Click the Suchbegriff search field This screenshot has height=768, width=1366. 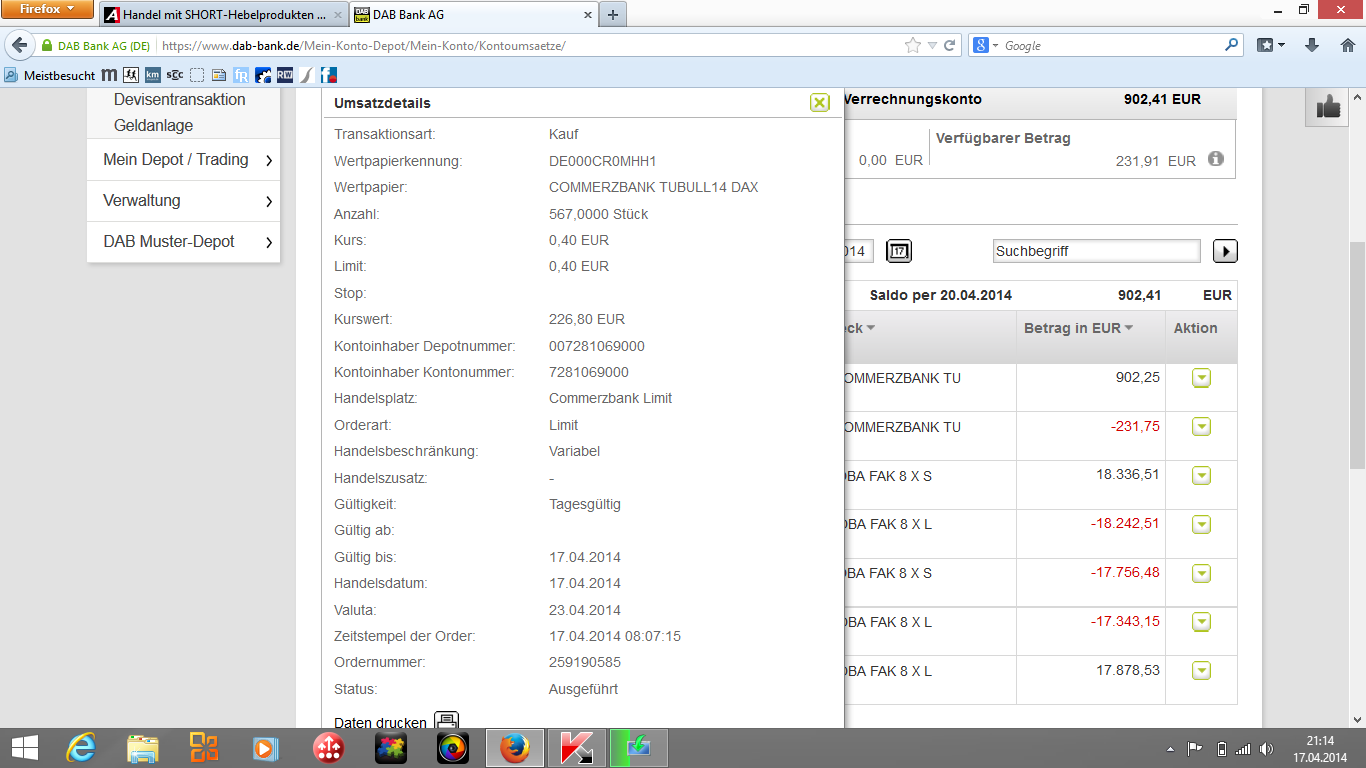pyautogui.click(x=1097, y=251)
